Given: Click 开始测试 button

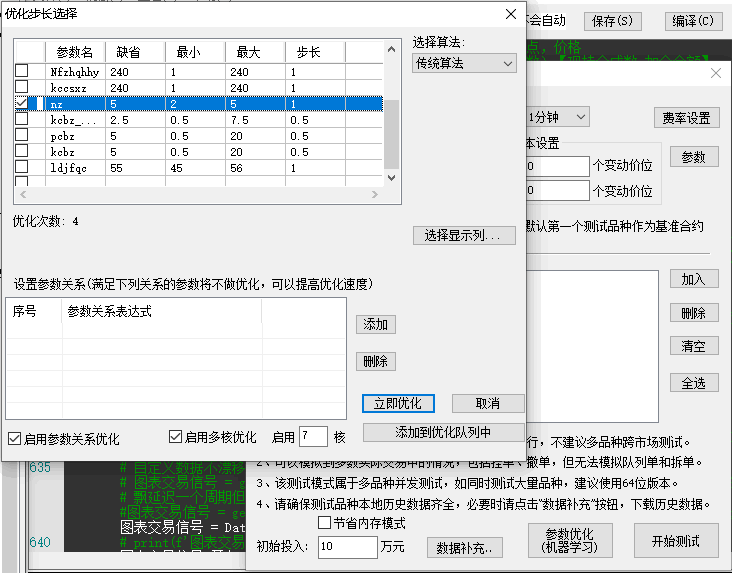Looking at the screenshot, I should tap(676, 540).
